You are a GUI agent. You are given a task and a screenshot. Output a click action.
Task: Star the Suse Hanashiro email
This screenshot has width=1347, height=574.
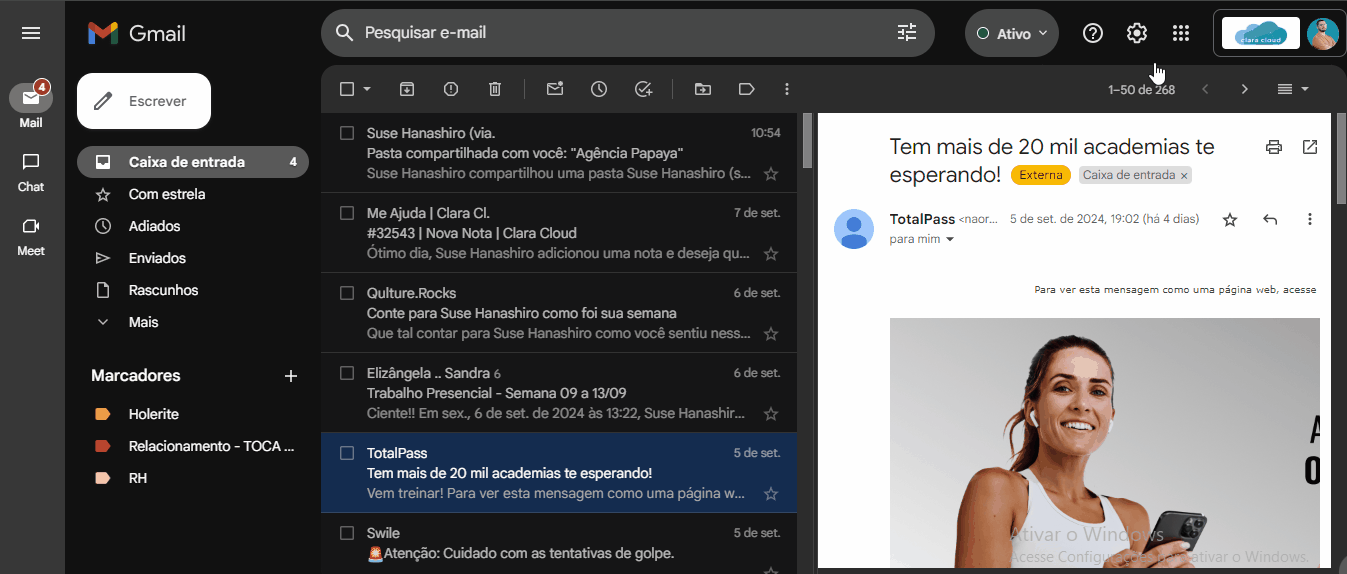(771, 174)
